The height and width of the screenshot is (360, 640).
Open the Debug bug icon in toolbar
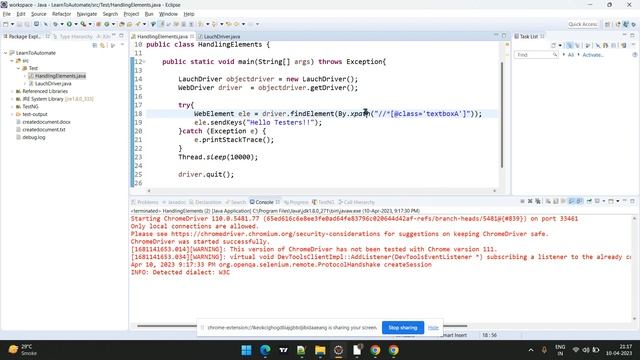tap(55, 24)
